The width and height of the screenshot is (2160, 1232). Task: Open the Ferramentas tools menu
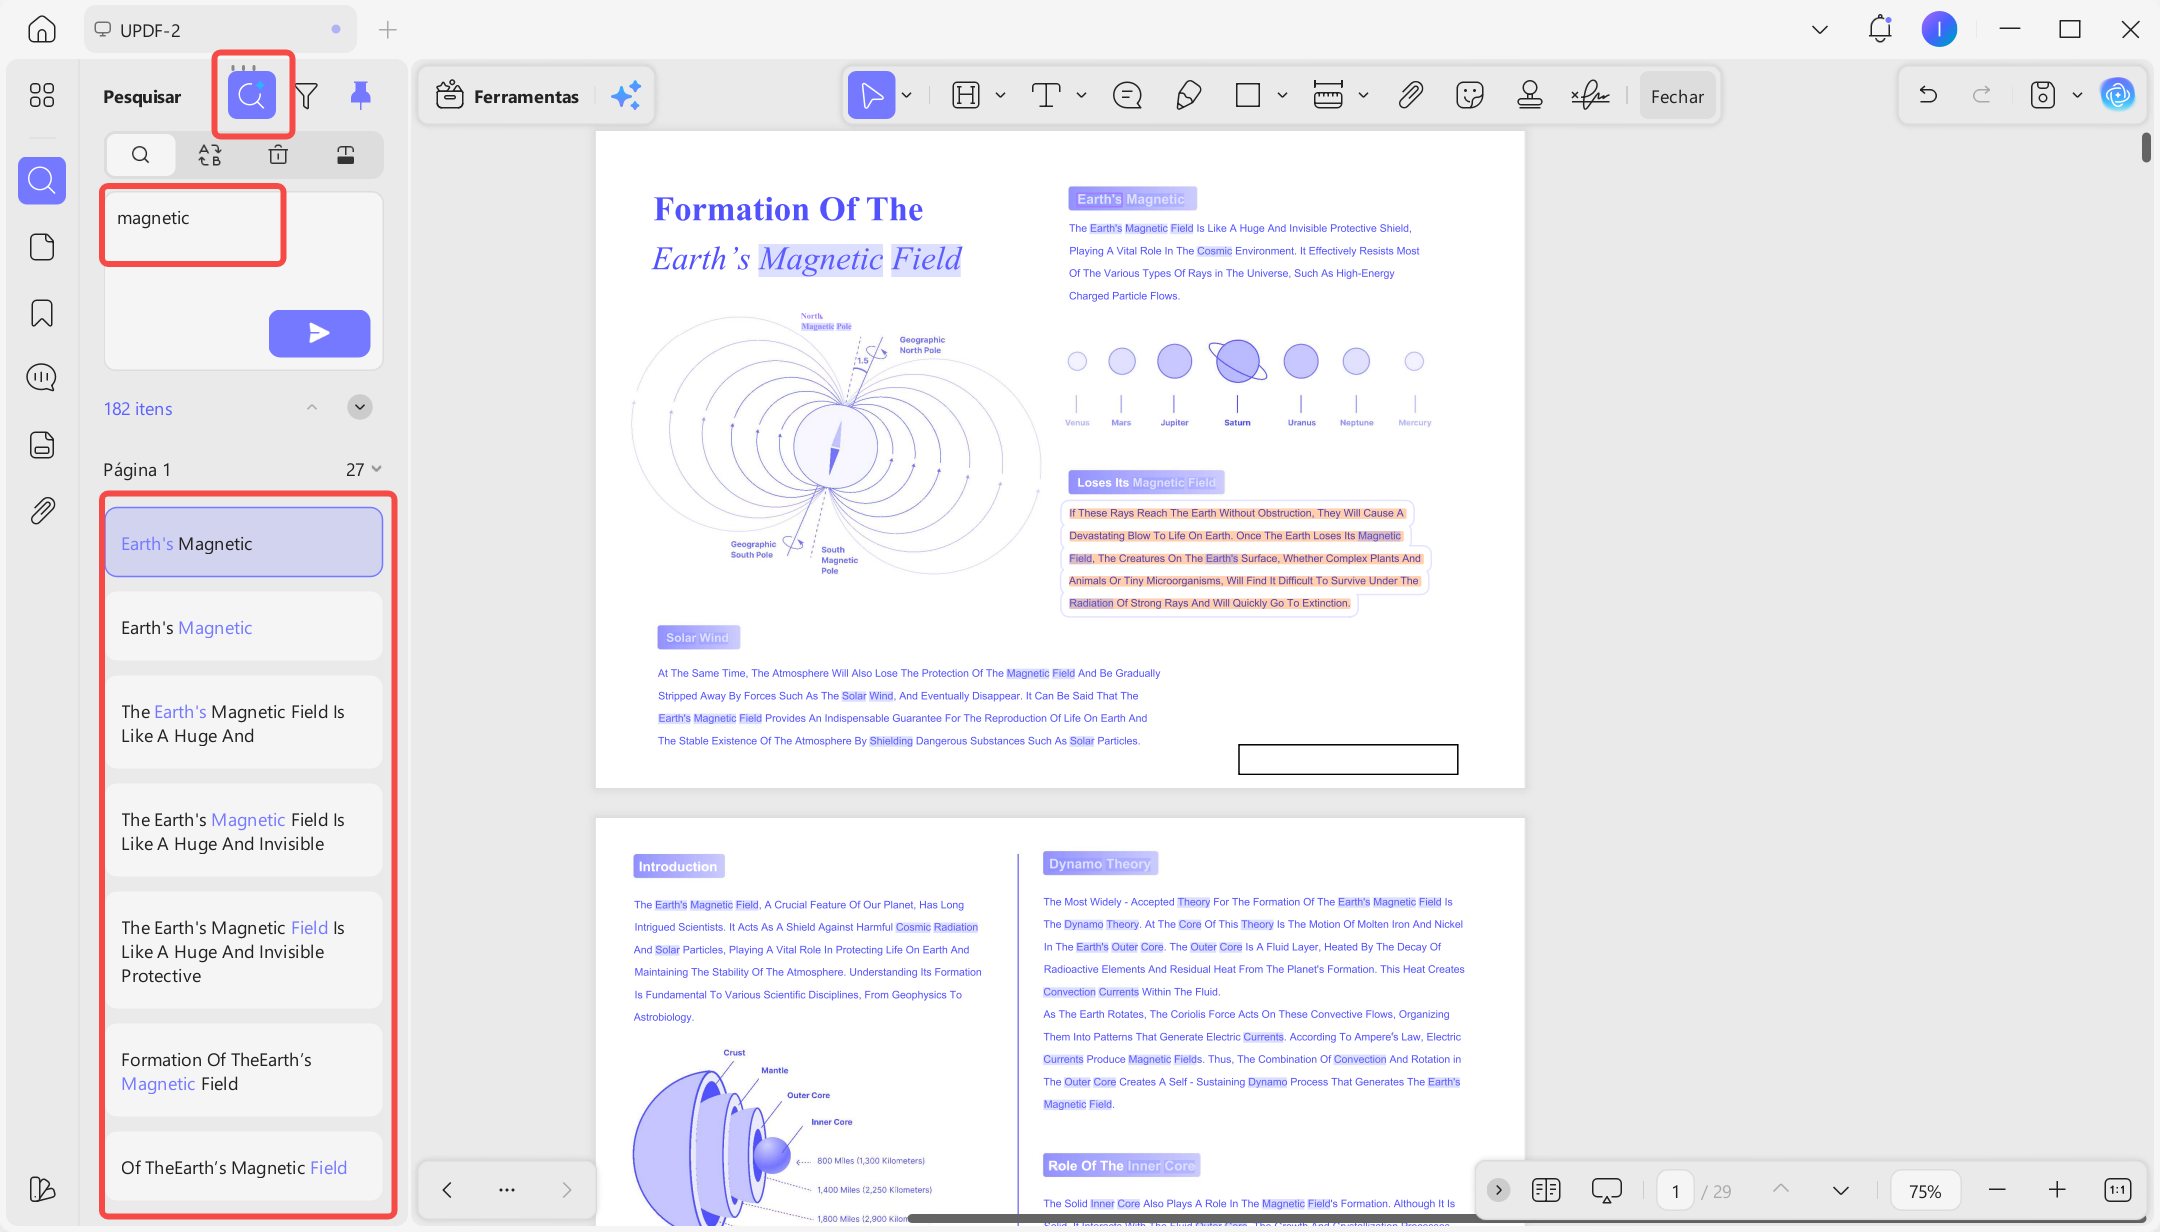click(x=508, y=96)
